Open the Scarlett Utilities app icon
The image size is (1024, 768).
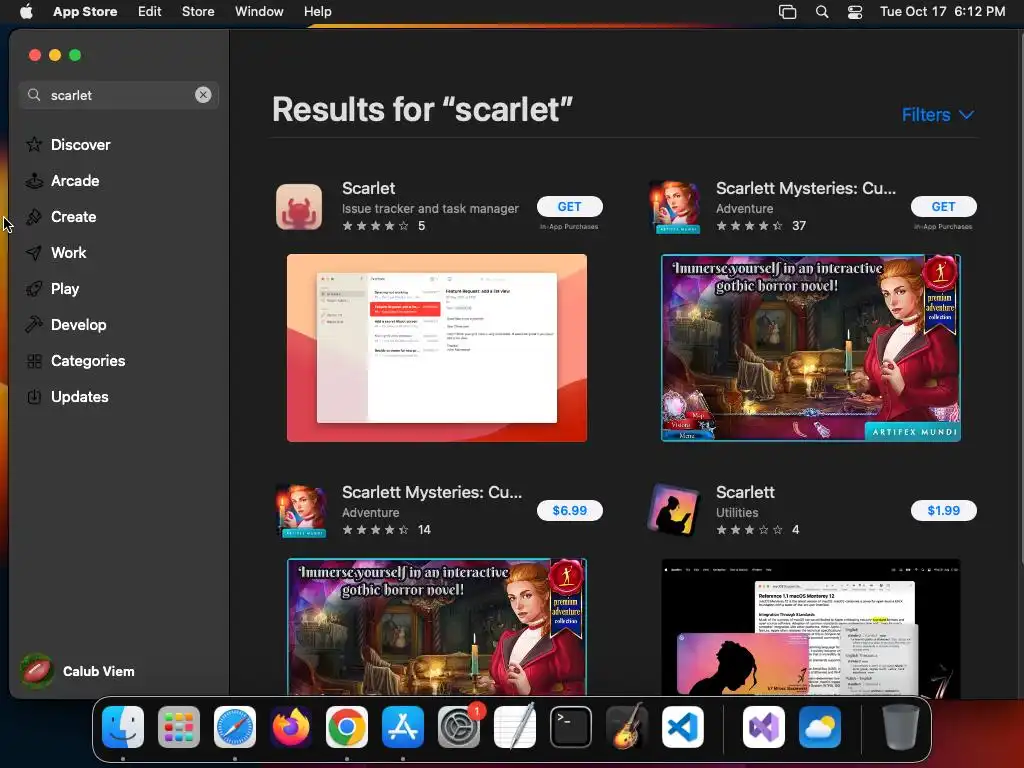pos(673,510)
